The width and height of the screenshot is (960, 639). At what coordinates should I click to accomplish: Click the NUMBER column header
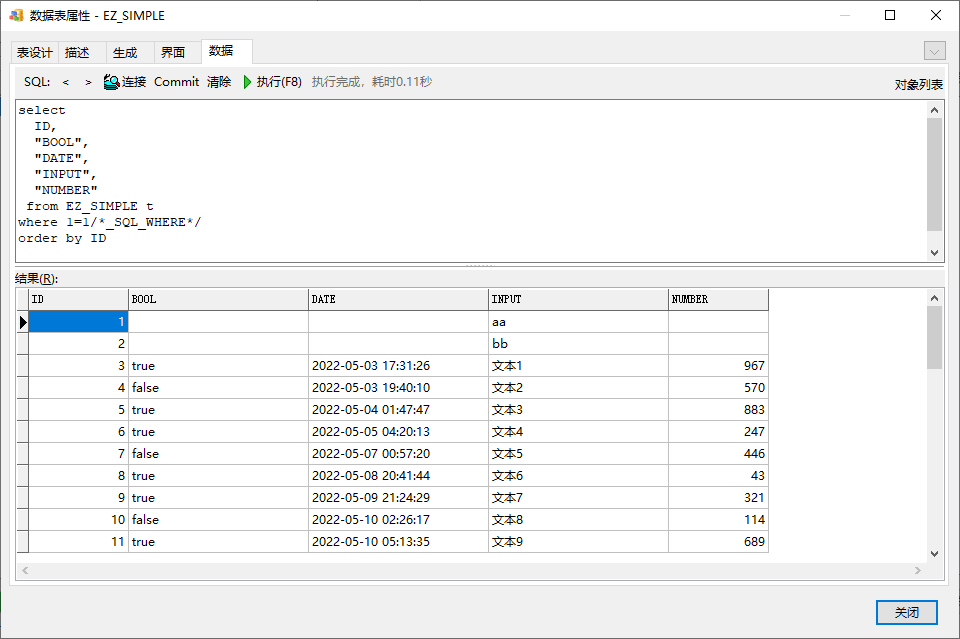coord(718,299)
